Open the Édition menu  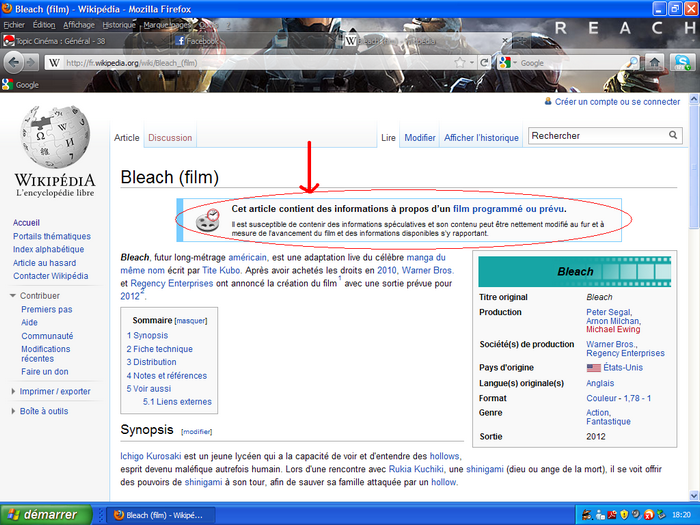44,25
